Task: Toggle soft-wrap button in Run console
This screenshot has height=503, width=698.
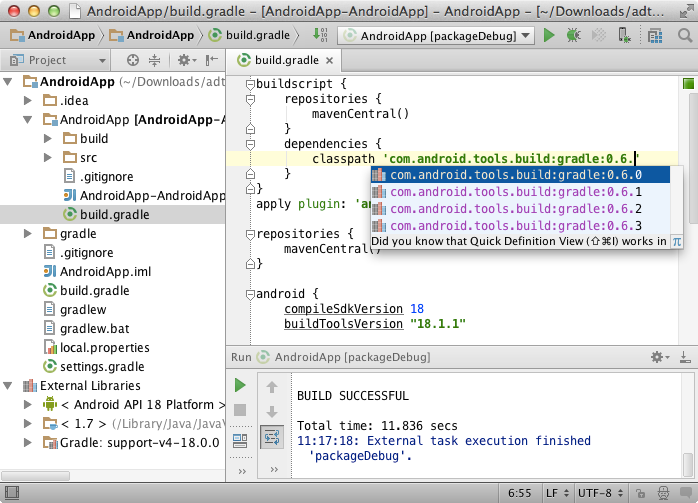Action: coord(270,437)
